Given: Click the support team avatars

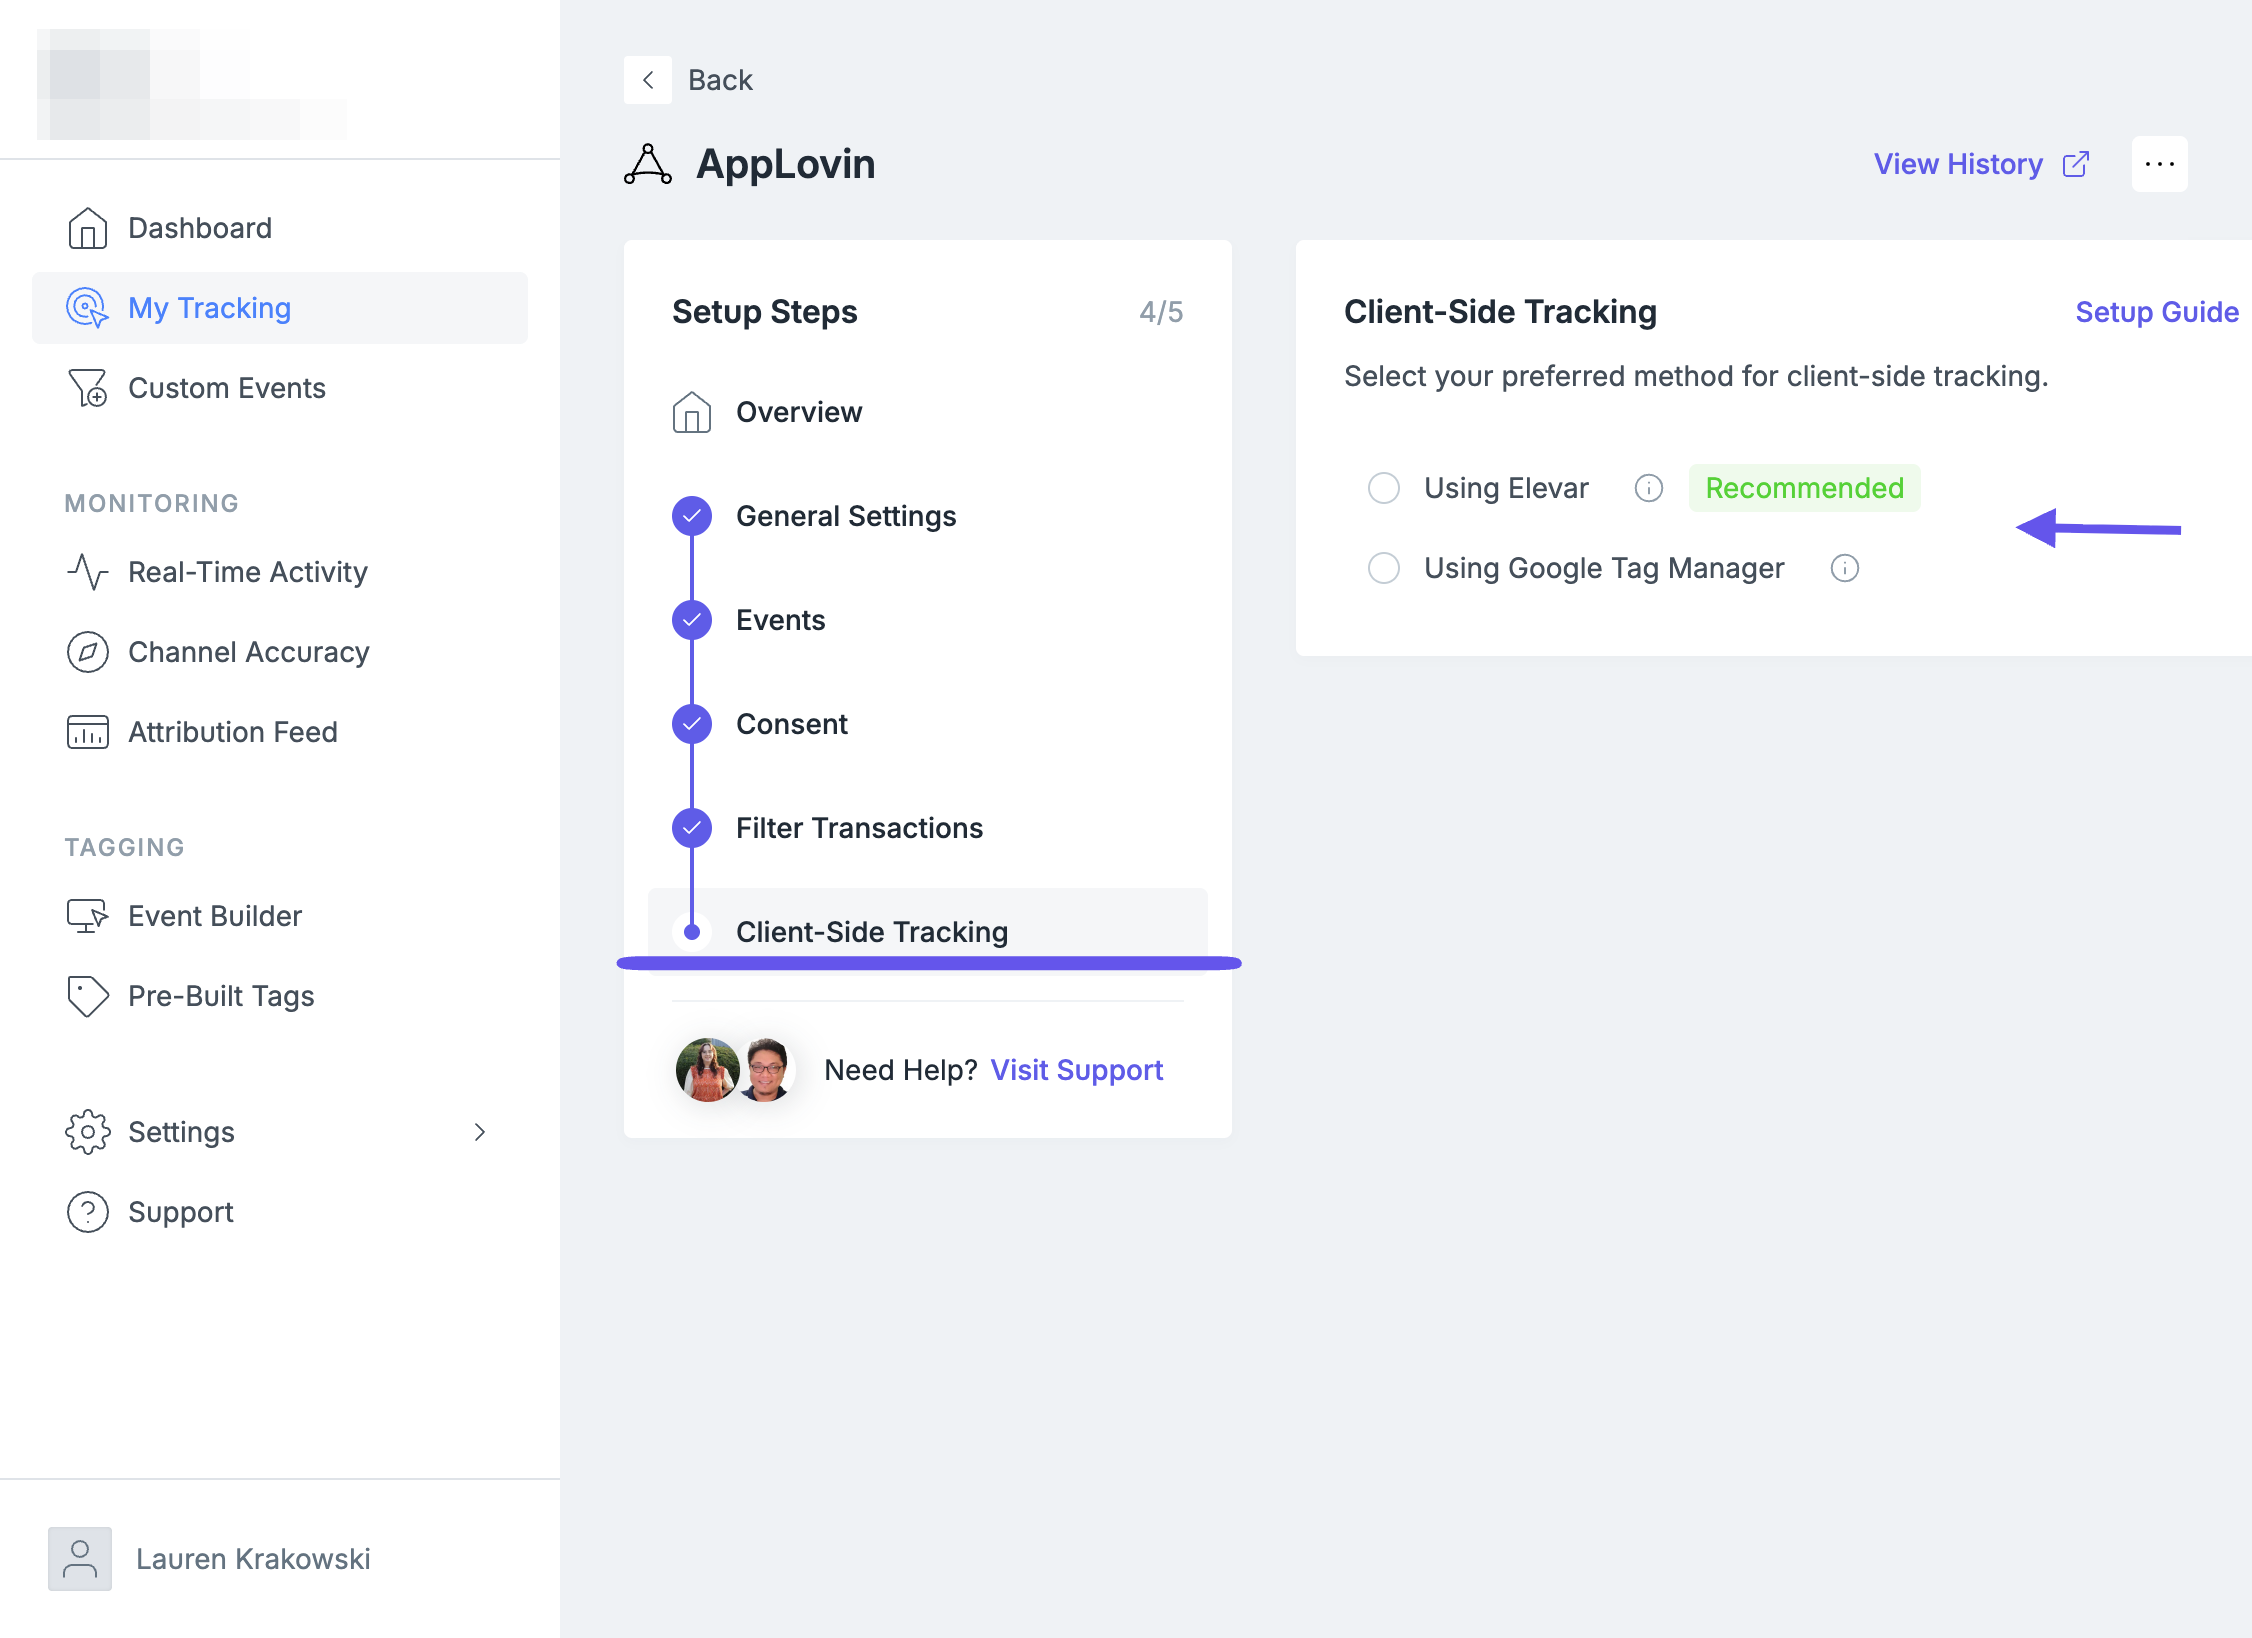Looking at the screenshot, I should [736, 1070].
